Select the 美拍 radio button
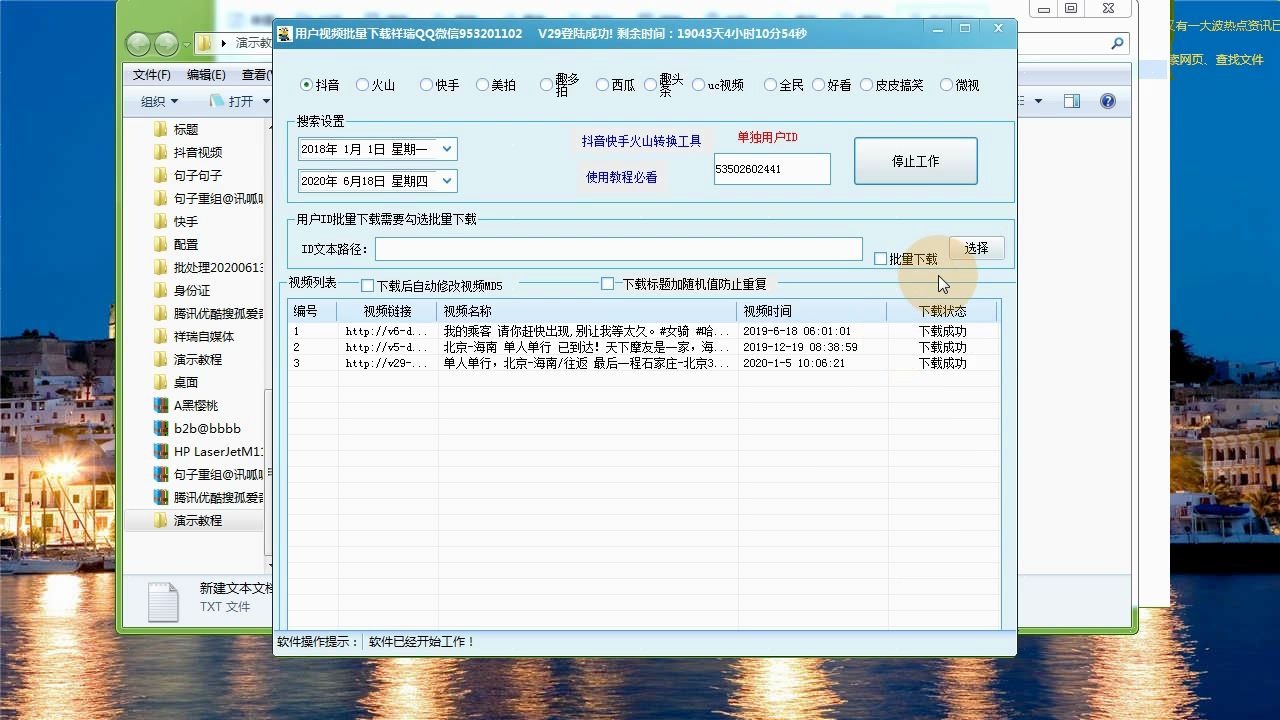Screen dimensions: 1280x720 point(482,85)
